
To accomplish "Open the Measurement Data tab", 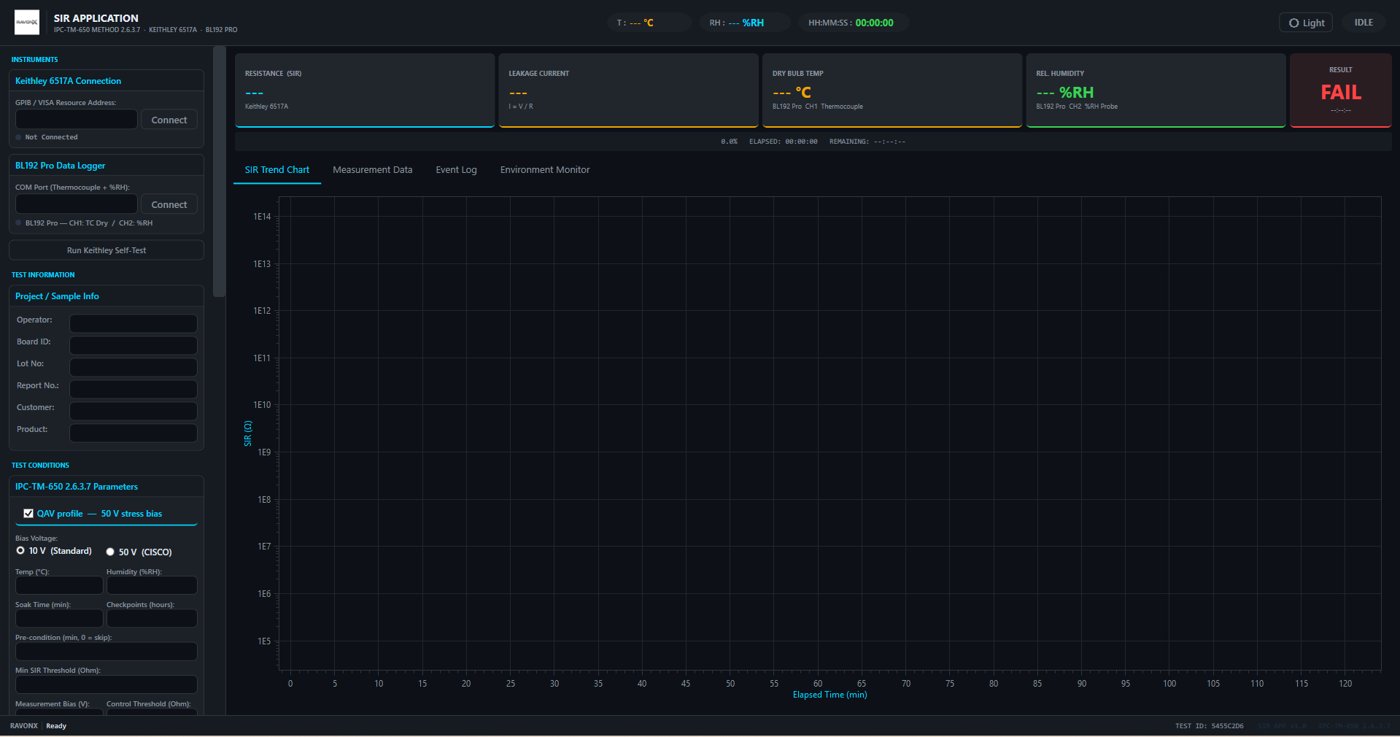I will [372, 170].
